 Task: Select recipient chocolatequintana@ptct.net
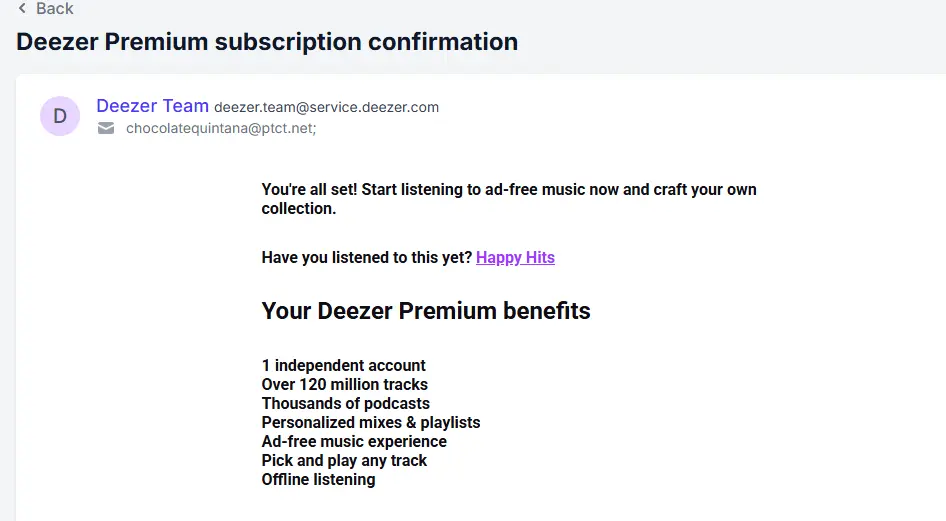[221, 128]
